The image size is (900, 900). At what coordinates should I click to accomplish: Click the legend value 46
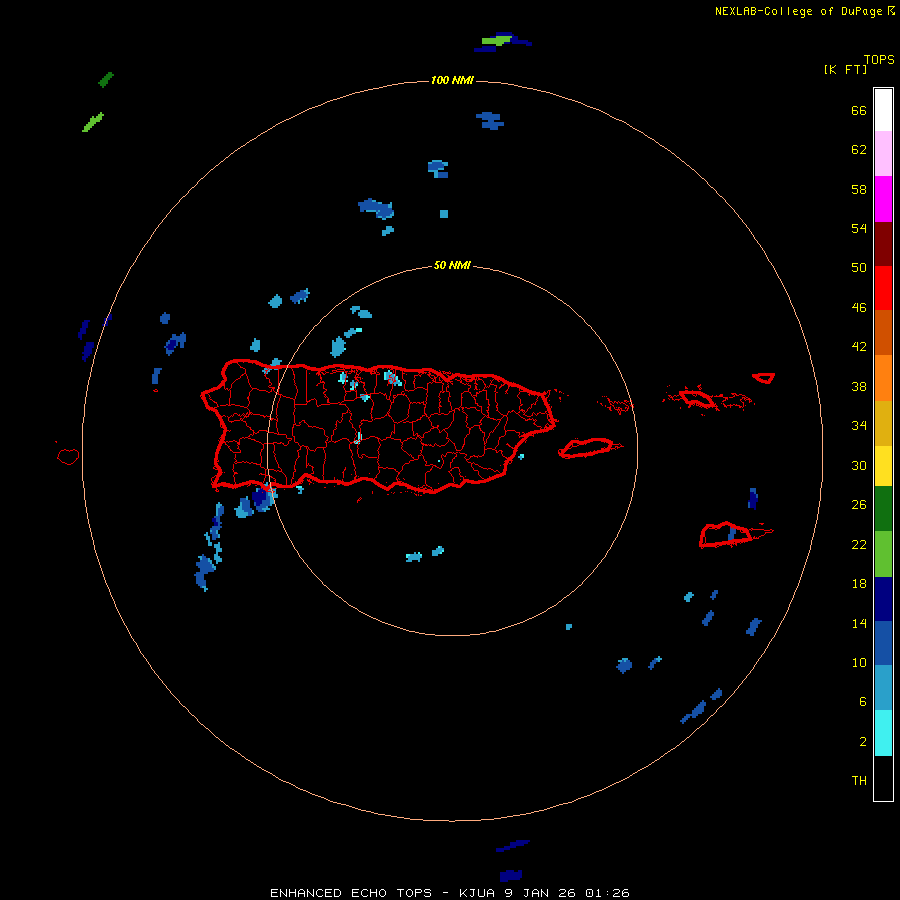859,308
